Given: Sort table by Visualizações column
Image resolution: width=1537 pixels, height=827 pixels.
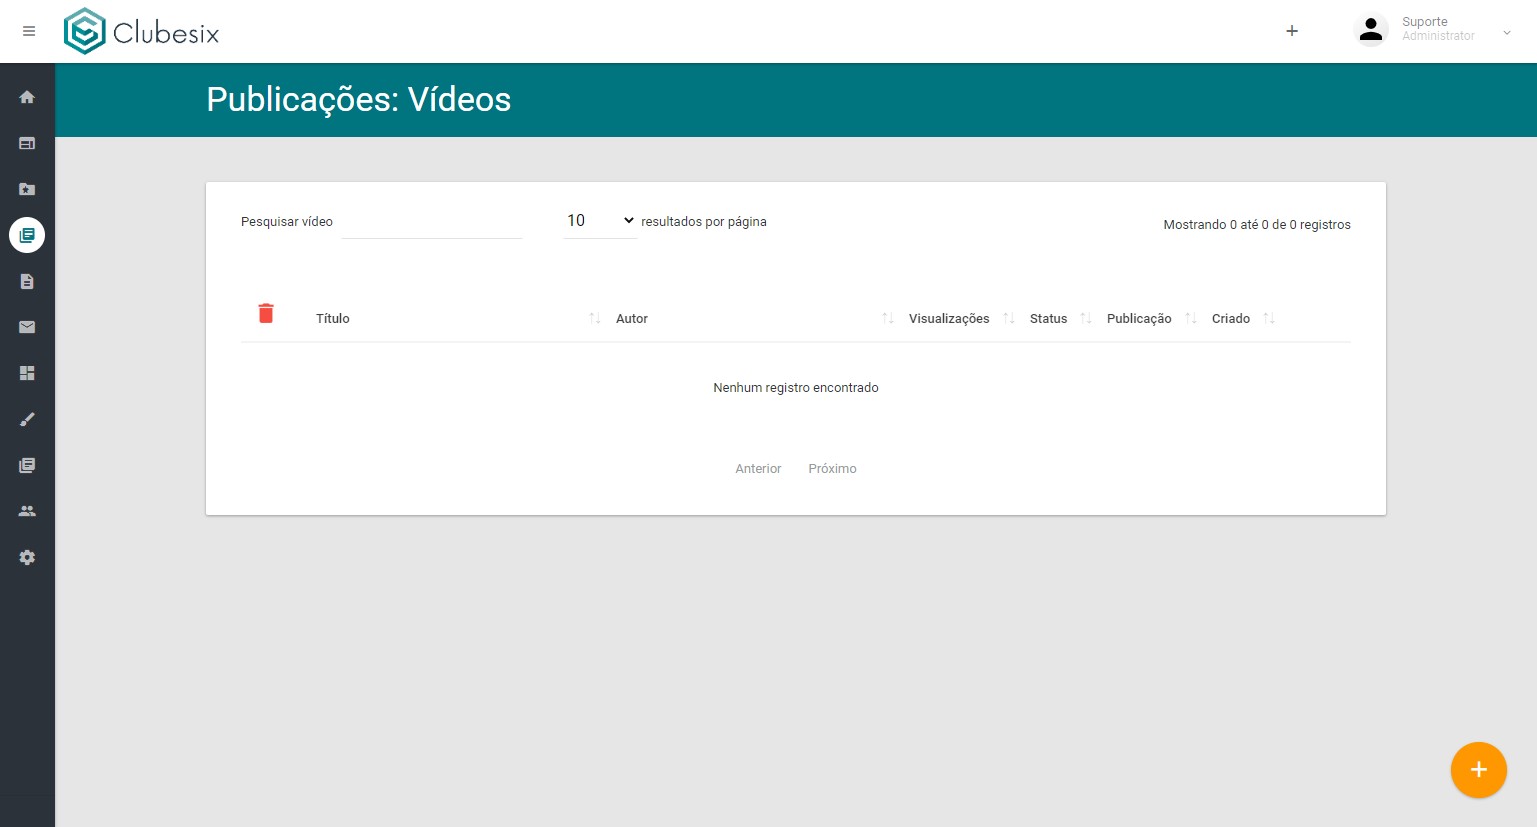Looking at the screenshot, I should 949,319.
